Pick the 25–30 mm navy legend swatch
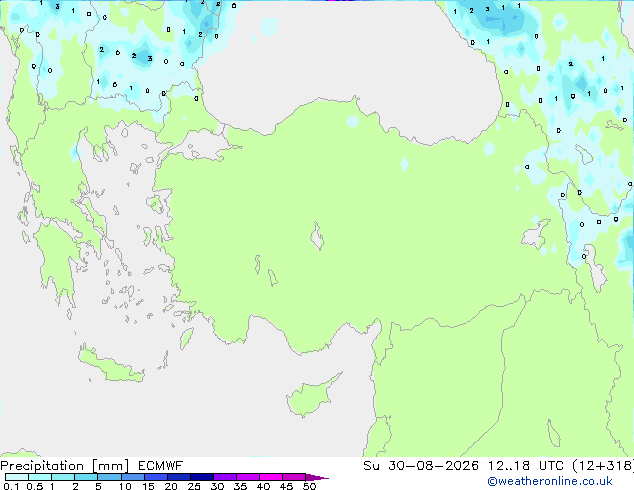634x490 pixels. 202,477
